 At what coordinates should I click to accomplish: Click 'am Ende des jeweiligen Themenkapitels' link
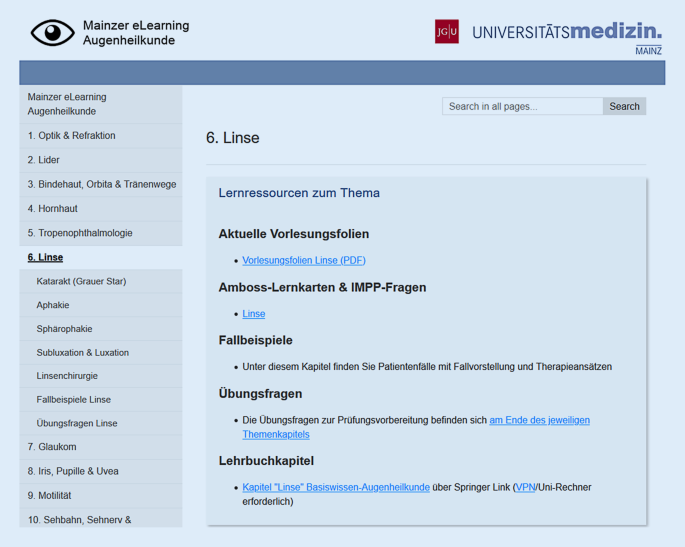(x=540, y=420)
